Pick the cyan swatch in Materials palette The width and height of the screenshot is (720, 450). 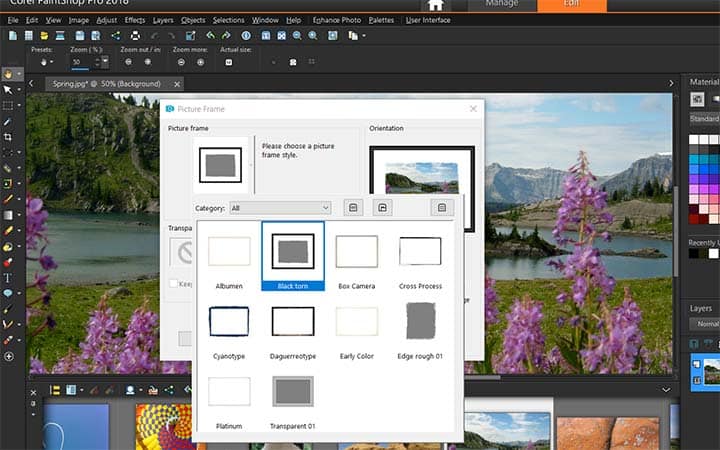693,159
